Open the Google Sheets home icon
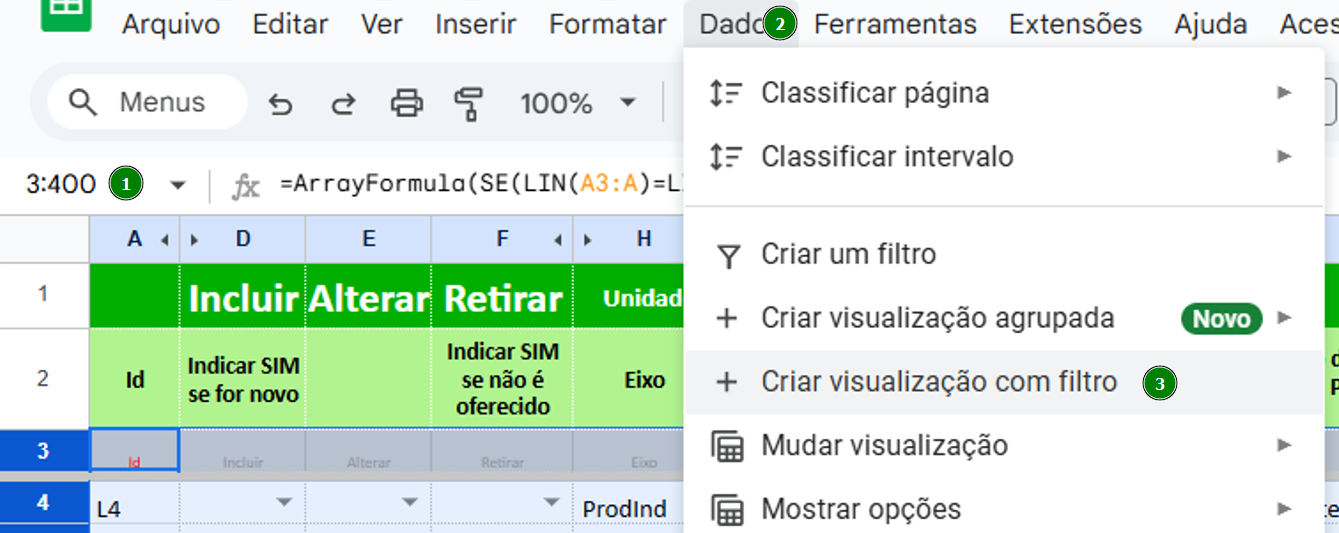This screenshot has height=533, width=1339. (x=66, y=12)
